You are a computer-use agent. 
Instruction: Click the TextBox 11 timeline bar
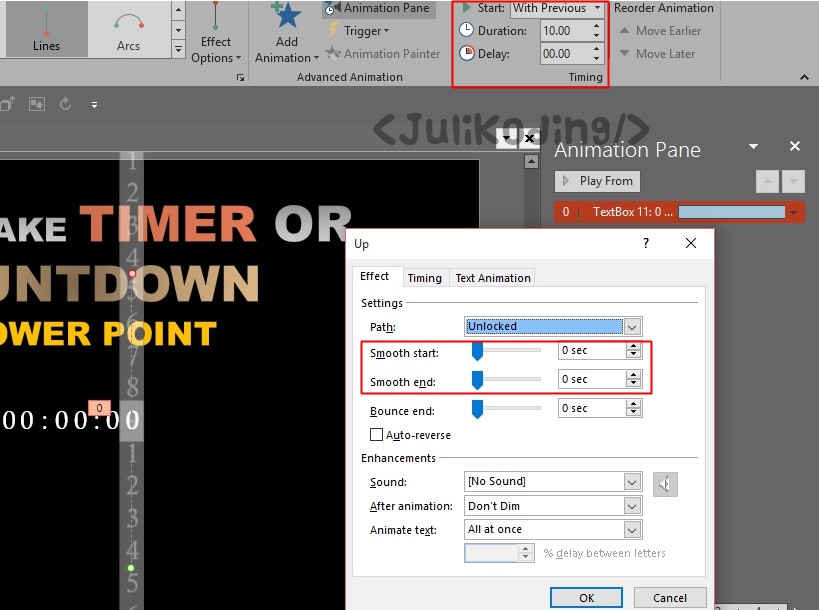[731, 212]
